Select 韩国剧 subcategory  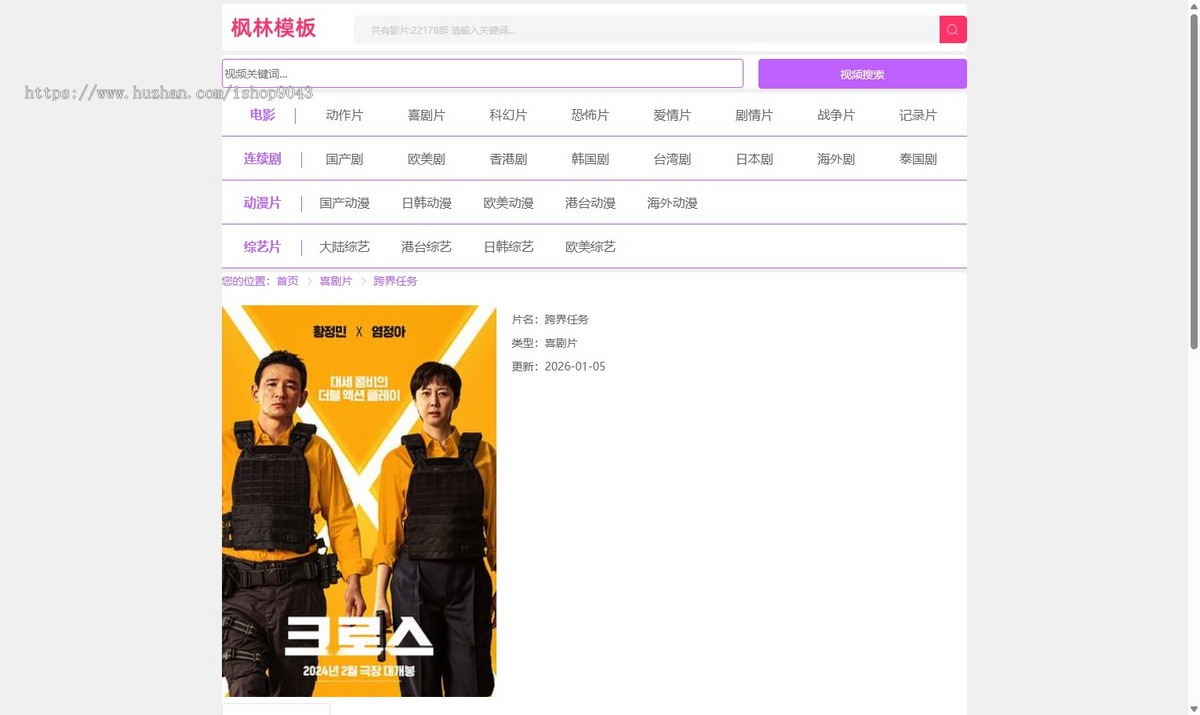tap(590, 159)
